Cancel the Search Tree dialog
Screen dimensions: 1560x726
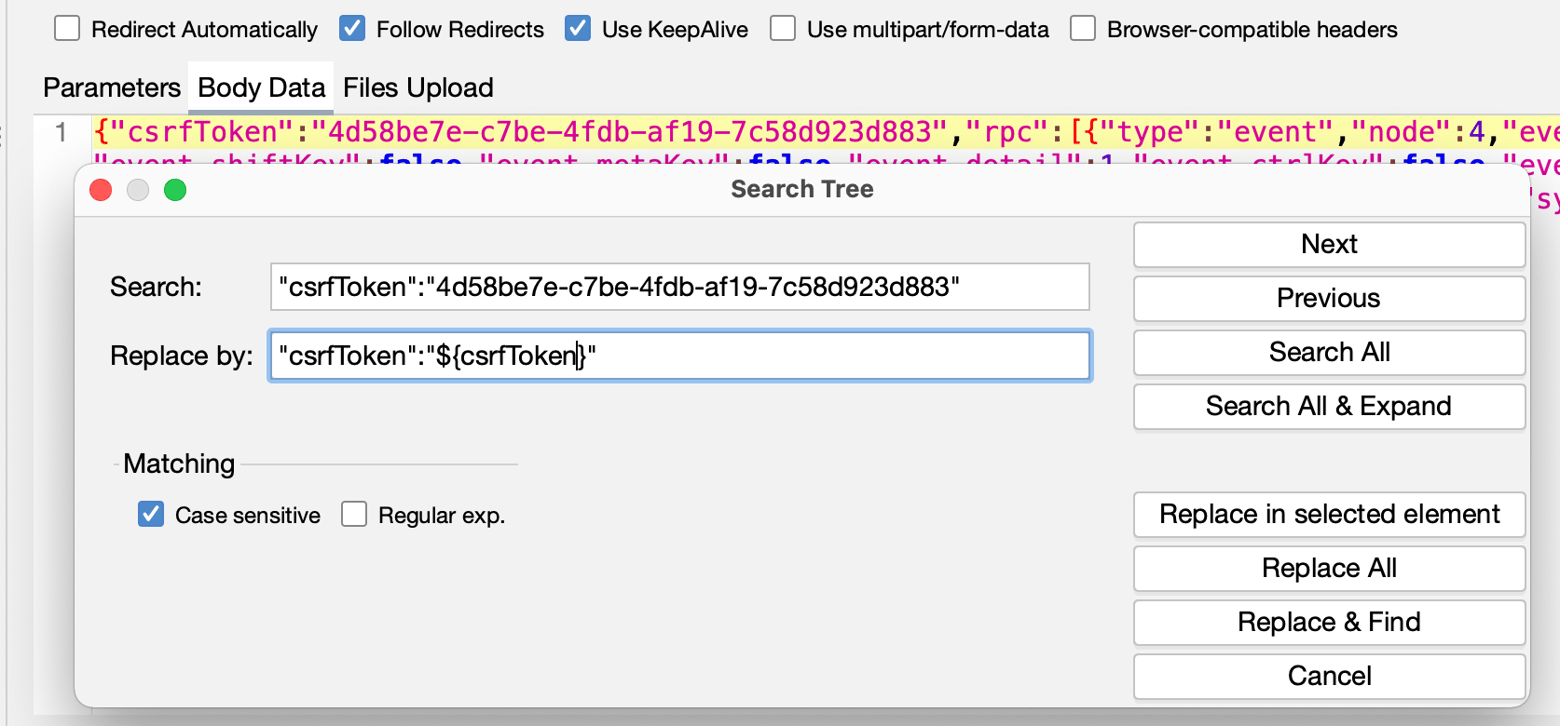1328,676
